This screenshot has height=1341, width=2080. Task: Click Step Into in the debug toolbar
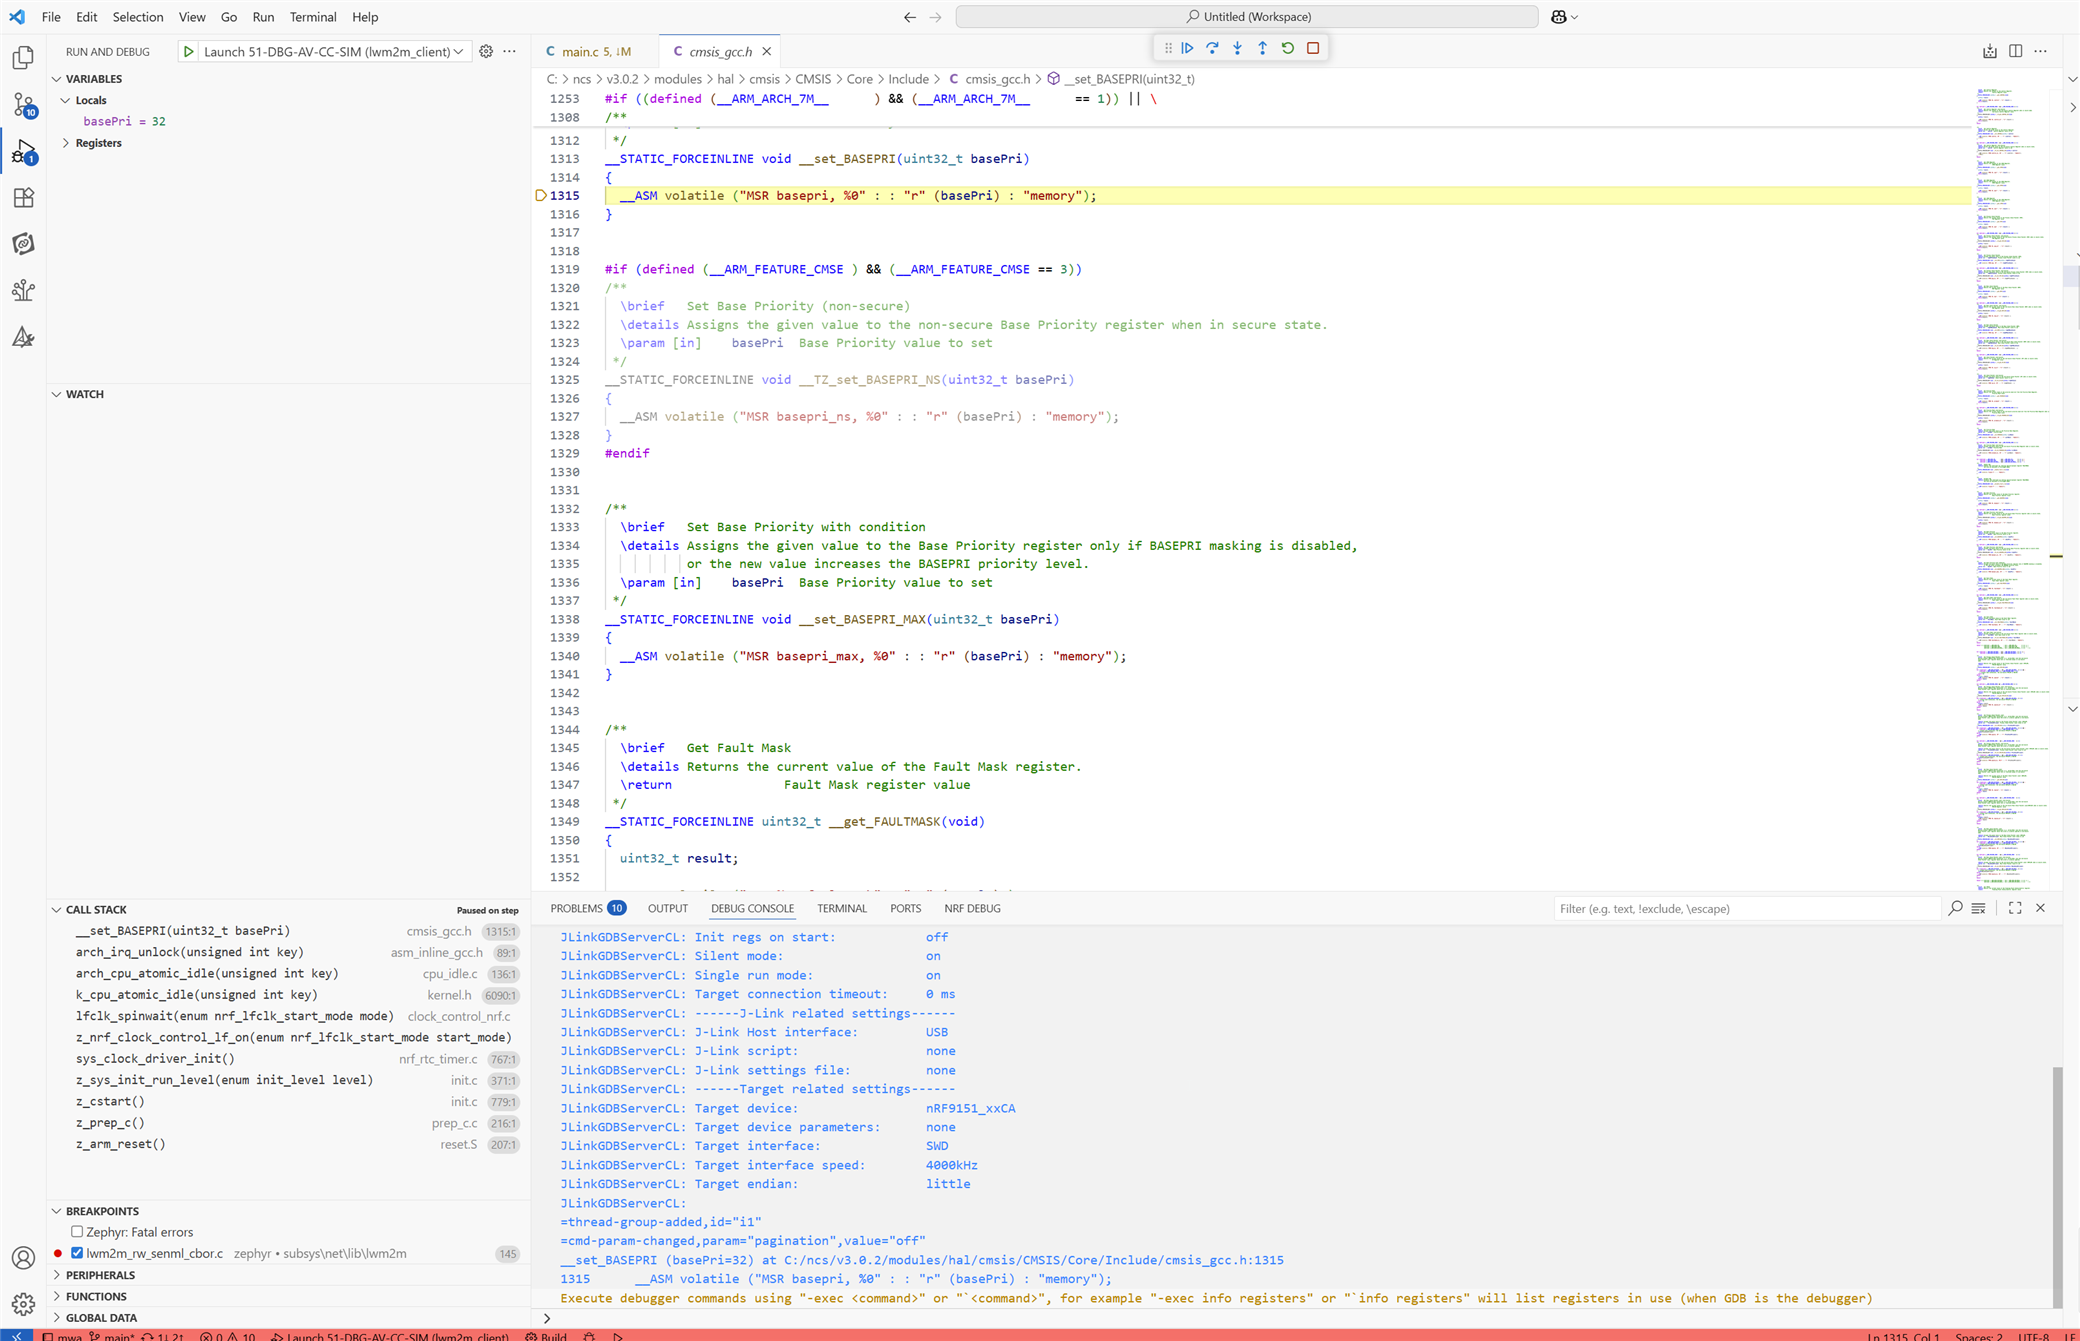pos(1237,47)
